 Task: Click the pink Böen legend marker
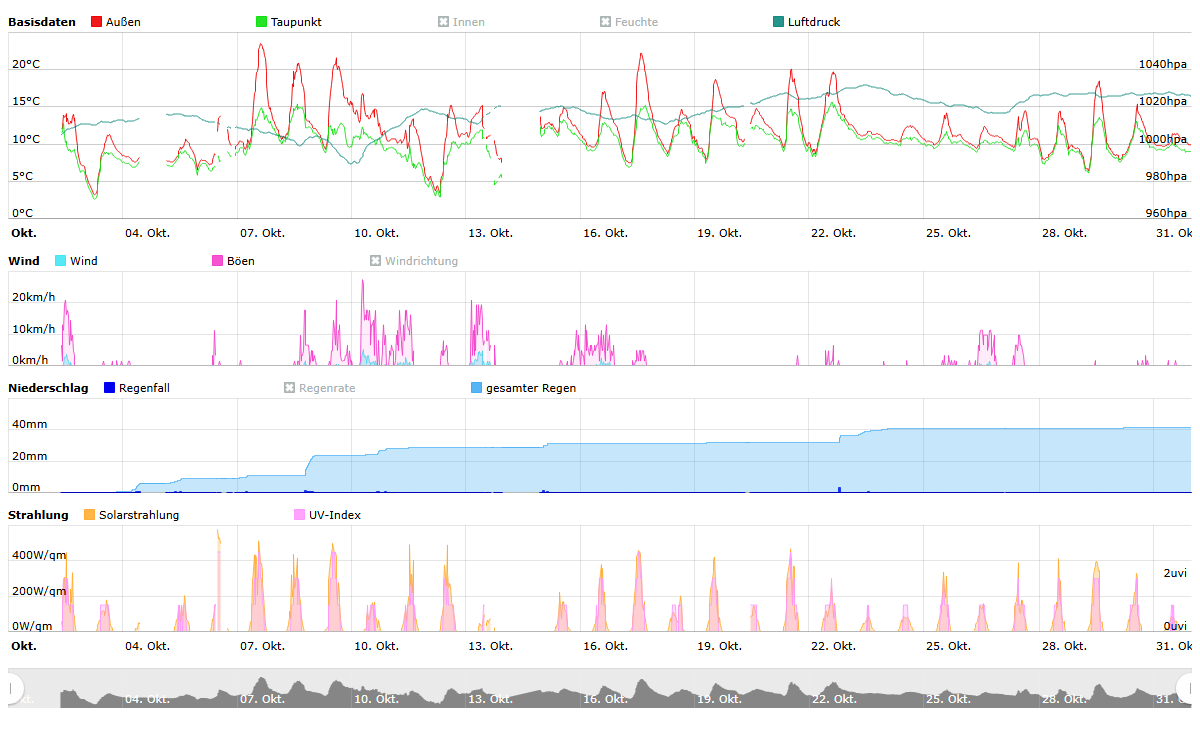[x=218, y=261]
